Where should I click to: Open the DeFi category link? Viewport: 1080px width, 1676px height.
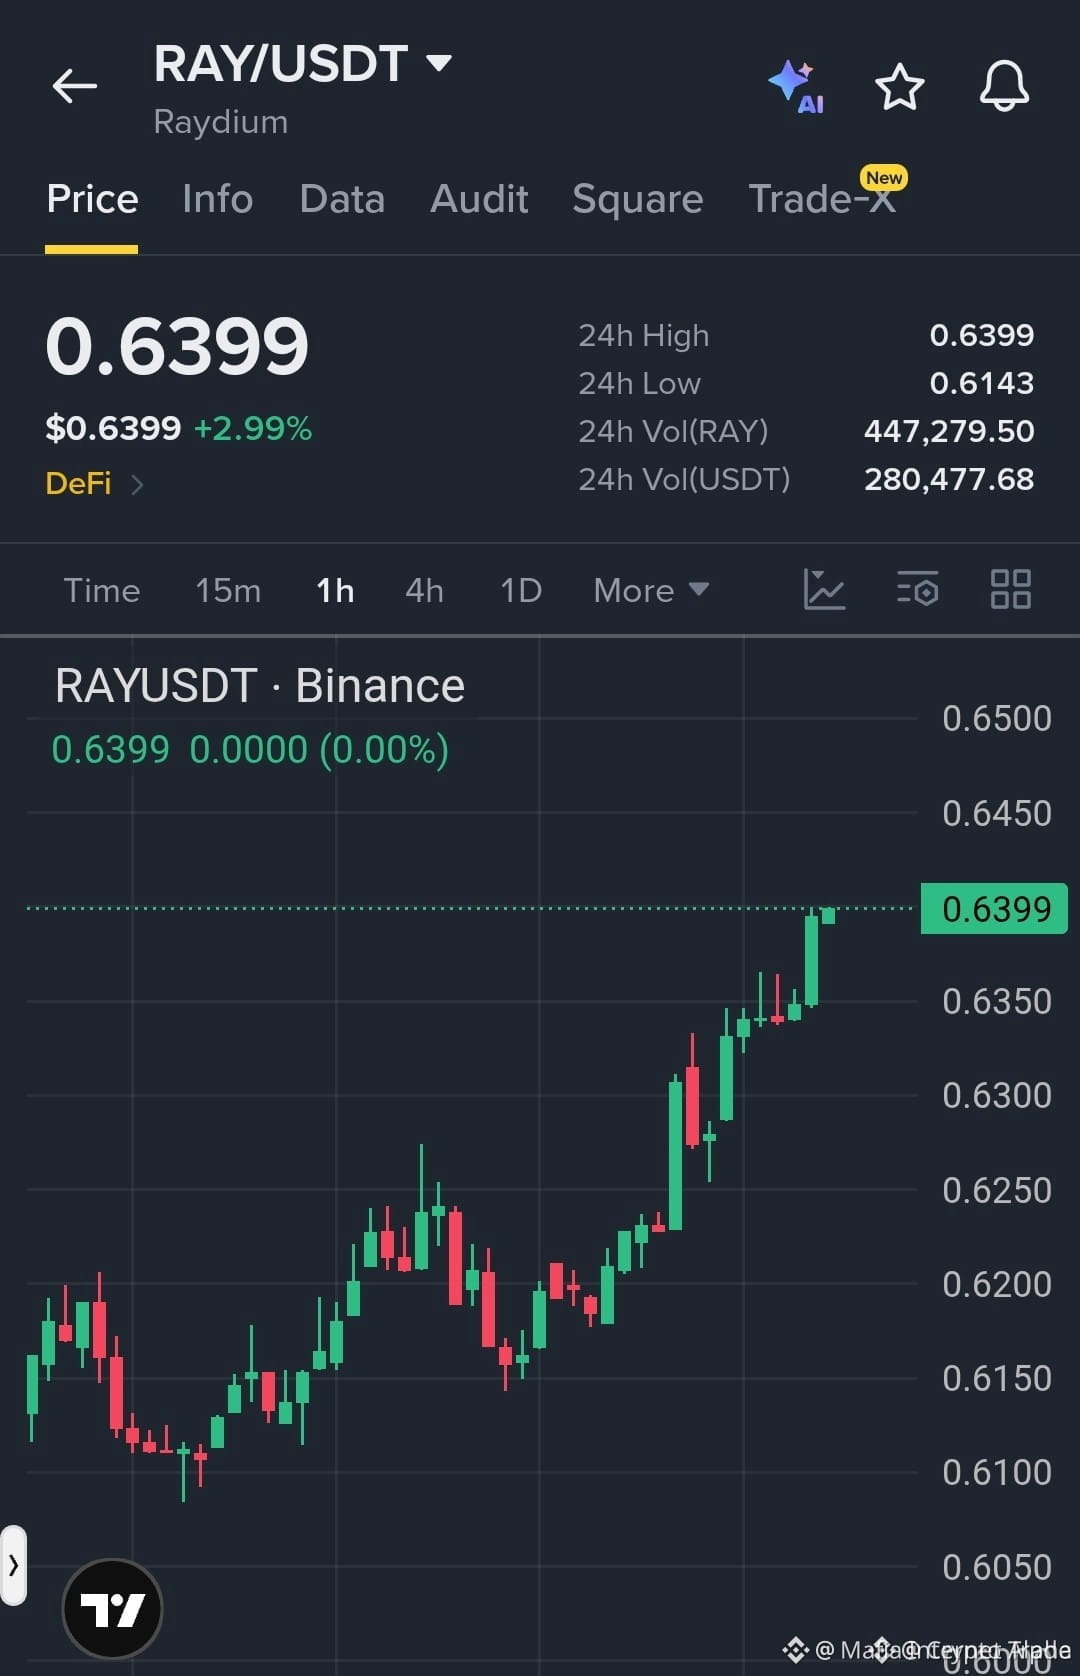point(95,484)
